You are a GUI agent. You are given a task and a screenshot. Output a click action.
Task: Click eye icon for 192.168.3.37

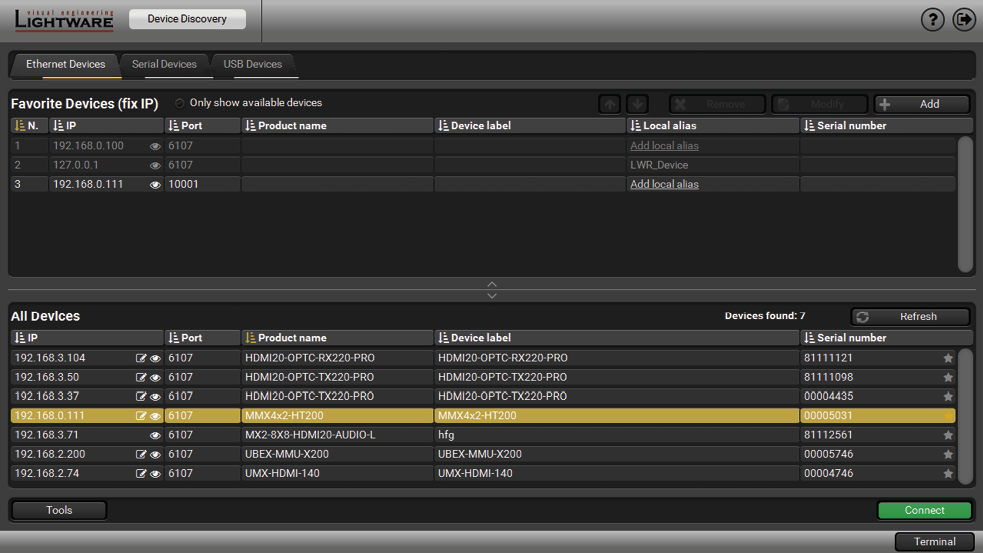155,397
